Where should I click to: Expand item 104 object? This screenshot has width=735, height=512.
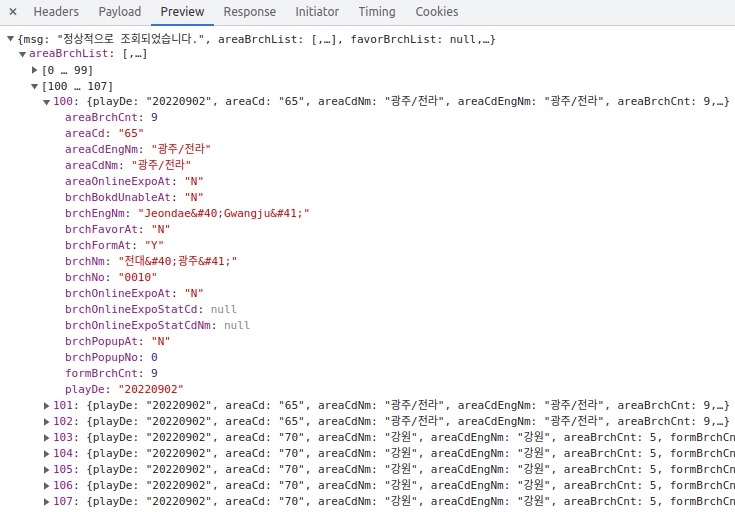pyautogui.click(x=46, y=453)
